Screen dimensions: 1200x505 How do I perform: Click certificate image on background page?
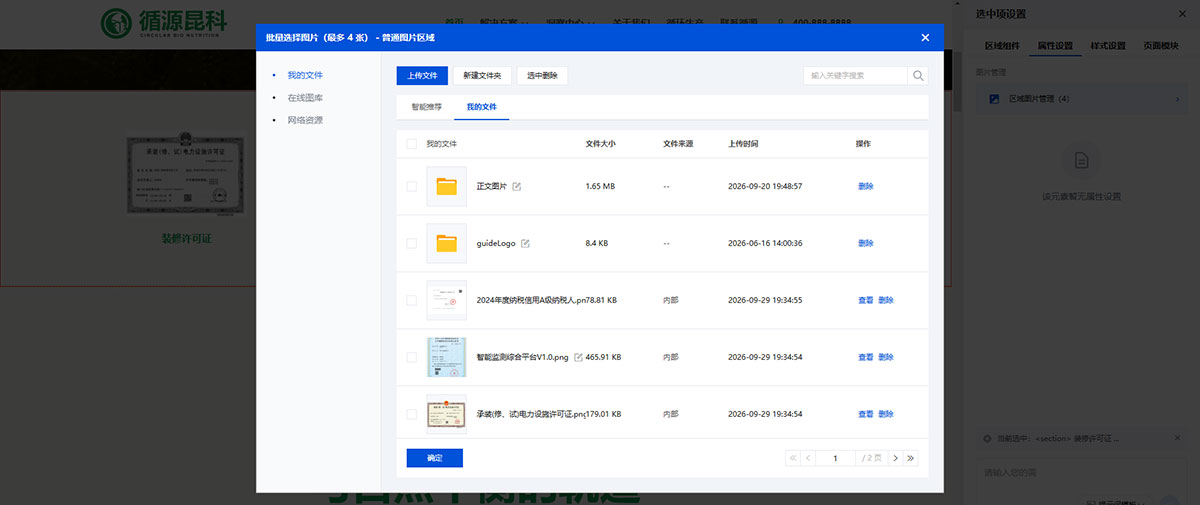(187, 174)
